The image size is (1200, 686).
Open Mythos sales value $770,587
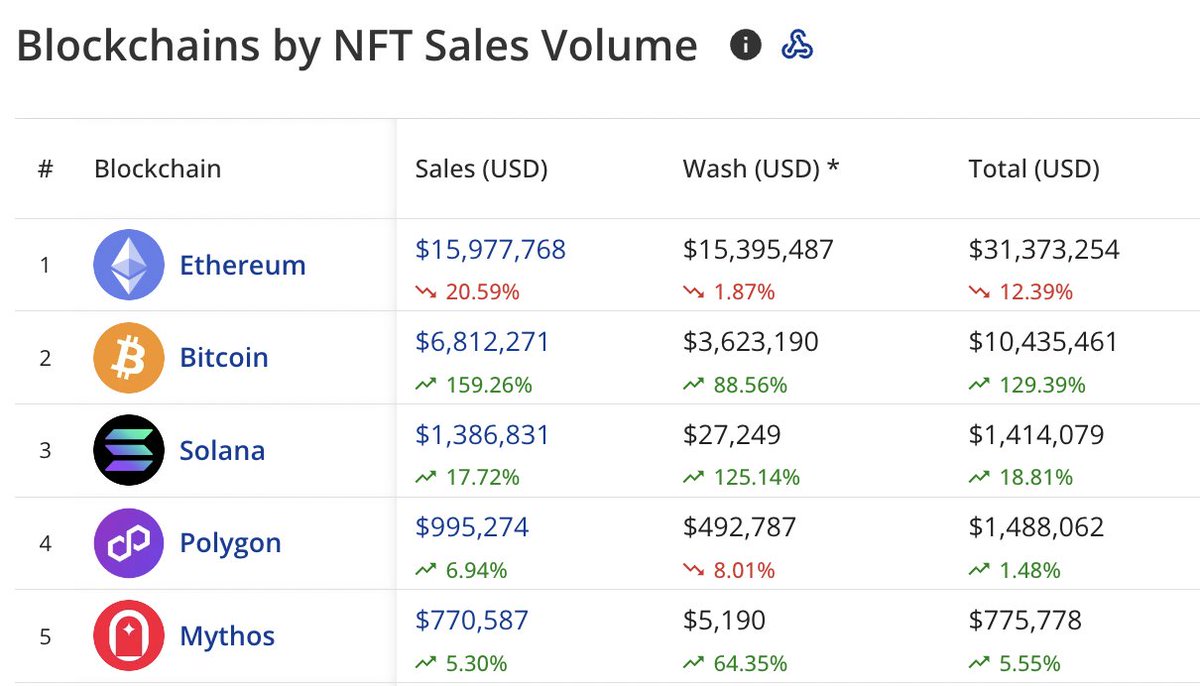pyautogui.click(x=472, y=620)
